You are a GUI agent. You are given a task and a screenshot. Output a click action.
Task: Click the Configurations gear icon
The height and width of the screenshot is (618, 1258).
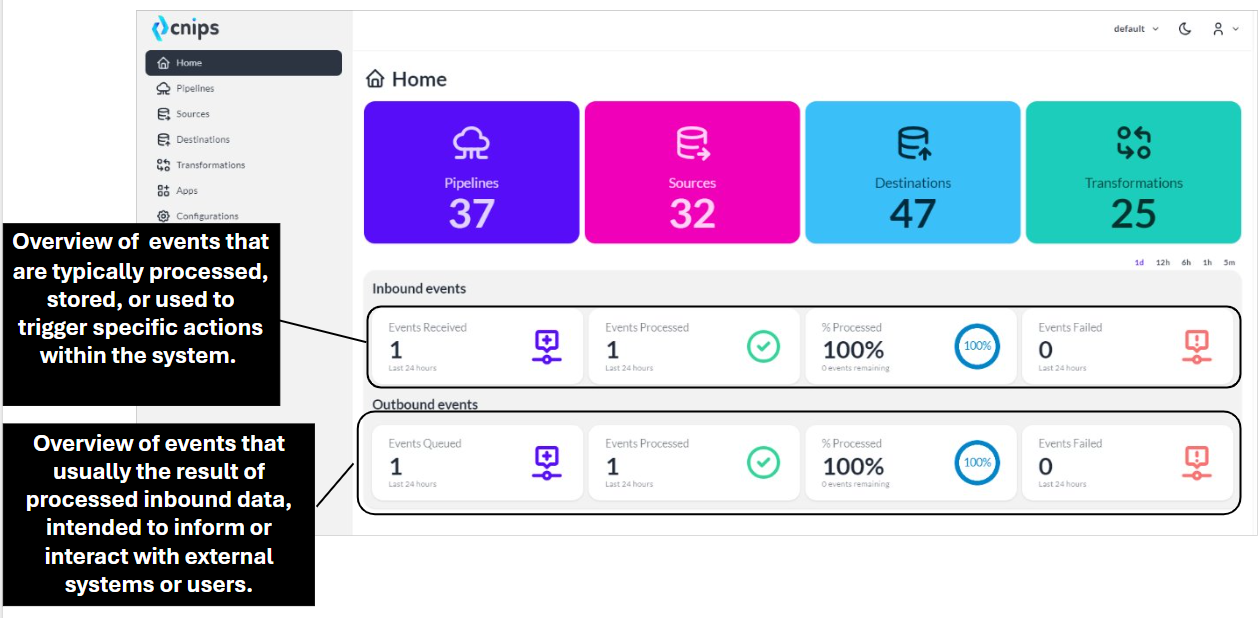(x=163, y=216)
